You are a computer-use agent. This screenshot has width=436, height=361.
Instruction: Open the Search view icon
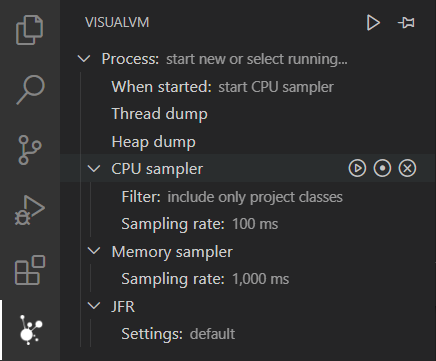30,89
